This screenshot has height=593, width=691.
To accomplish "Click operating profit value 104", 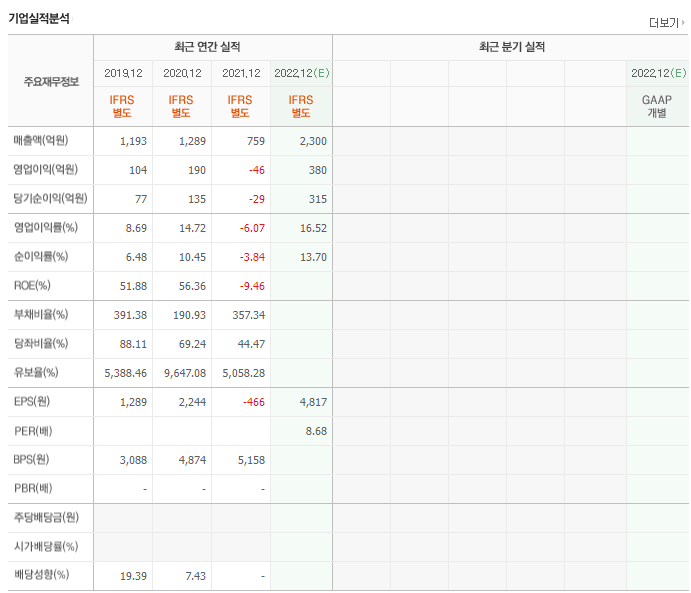I will (x=138, y=170).
